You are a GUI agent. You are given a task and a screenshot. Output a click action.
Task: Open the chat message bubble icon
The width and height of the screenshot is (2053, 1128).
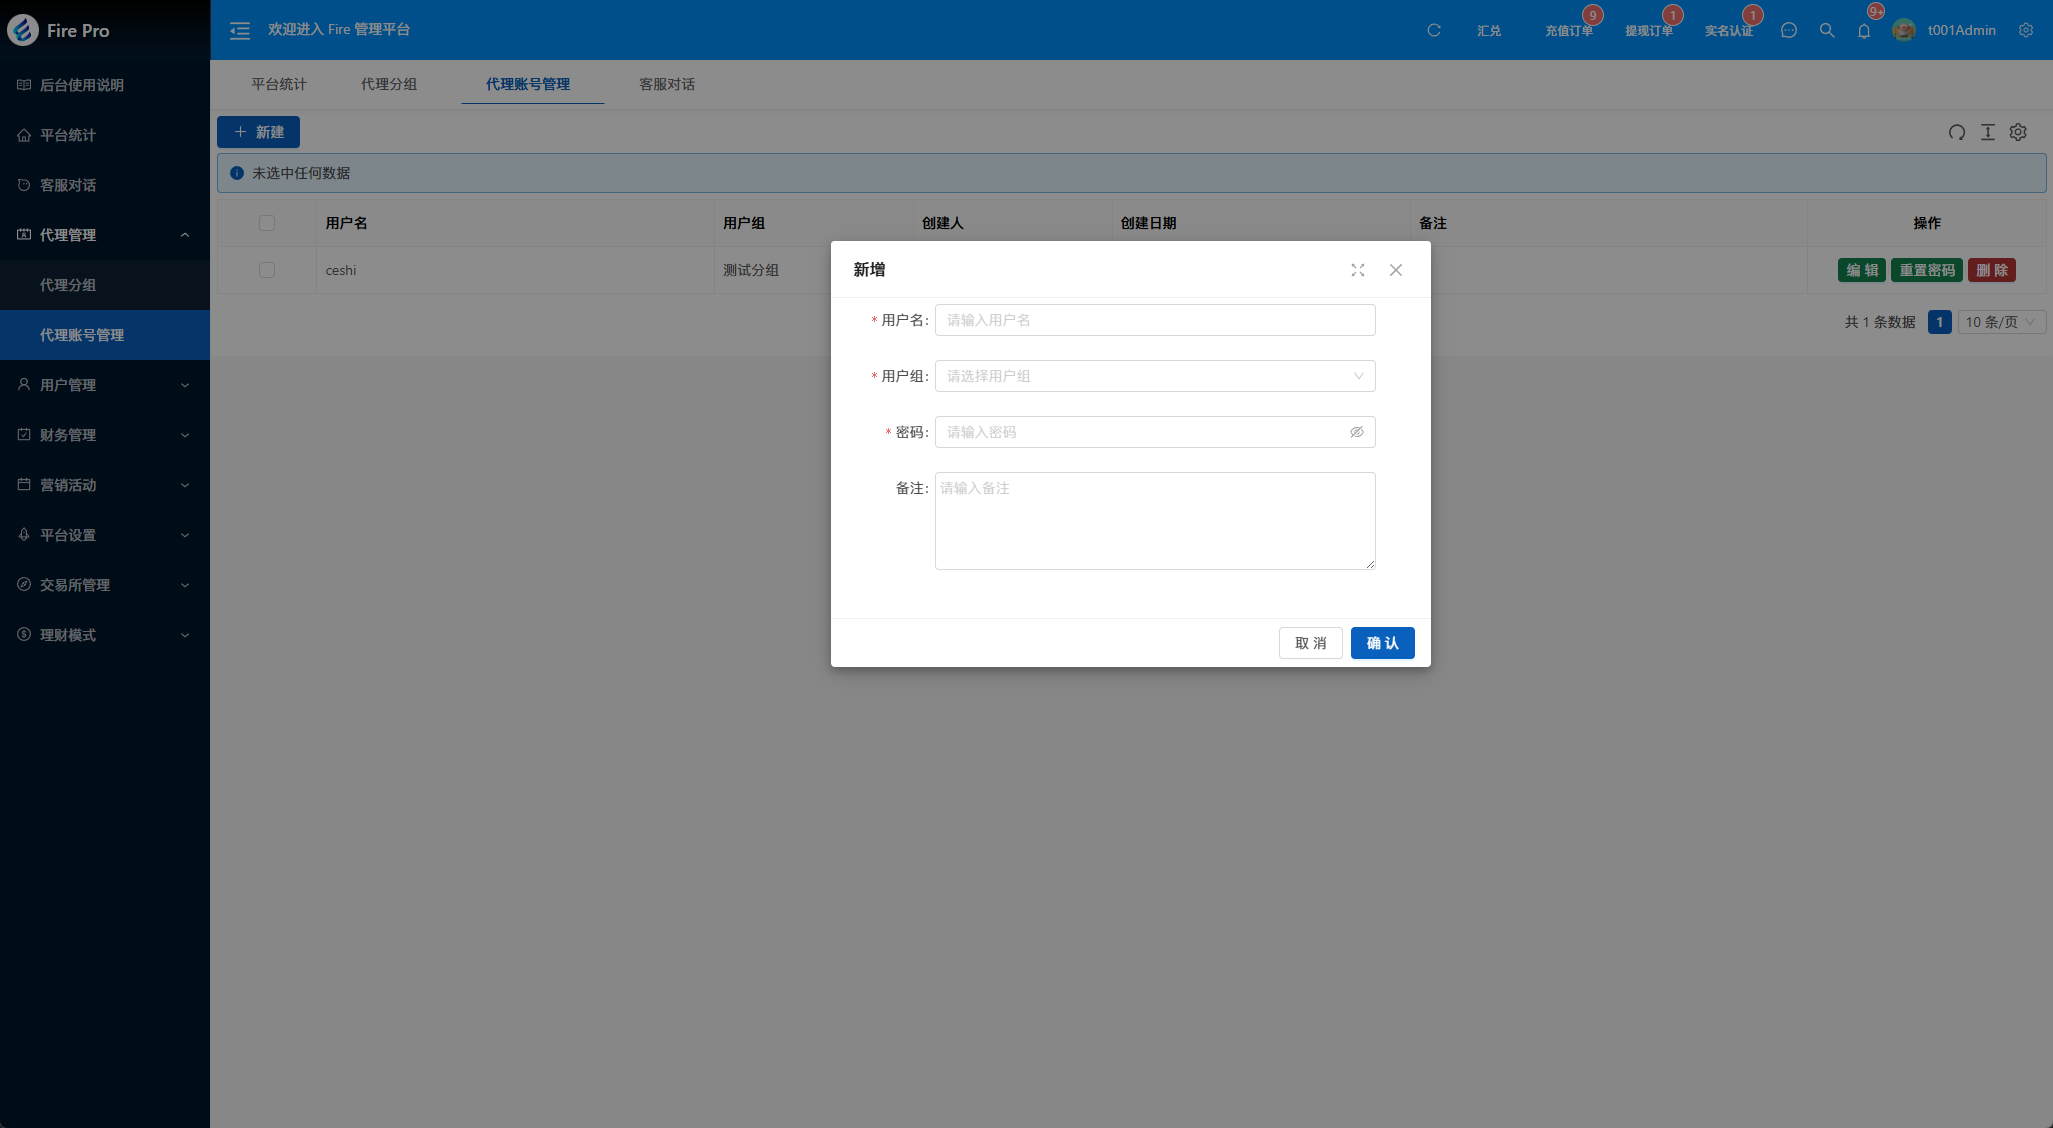(1788, 31)
